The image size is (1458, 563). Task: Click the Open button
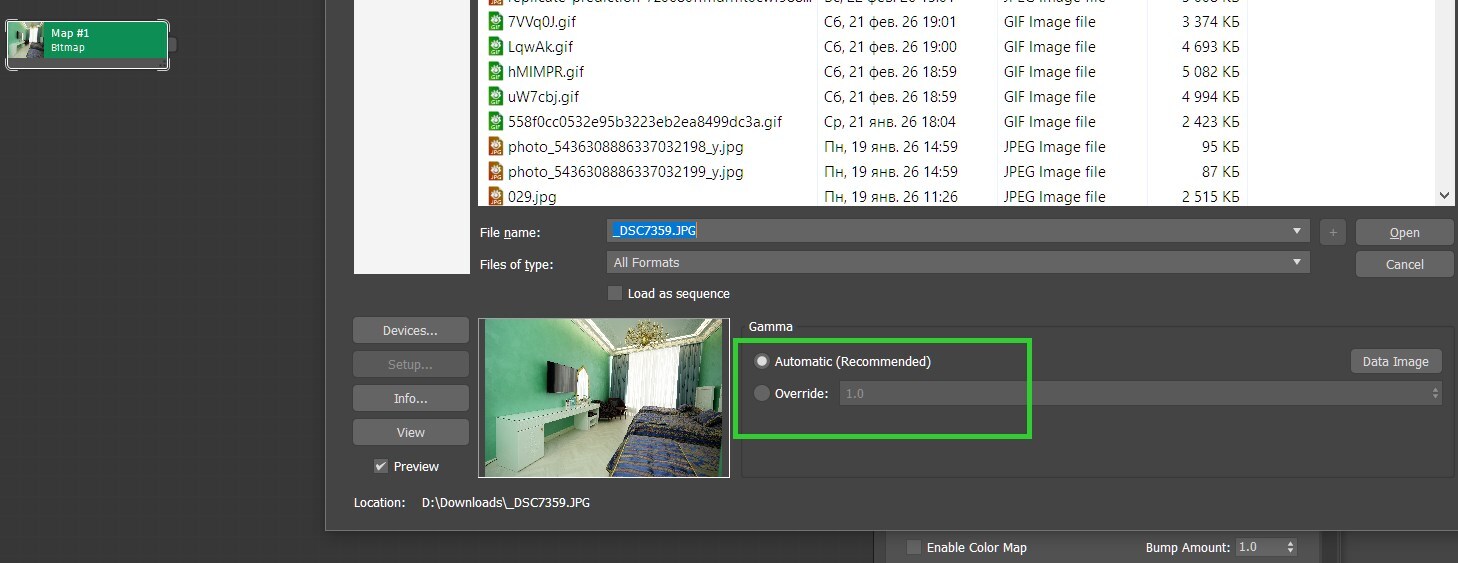click(1404, 232)
